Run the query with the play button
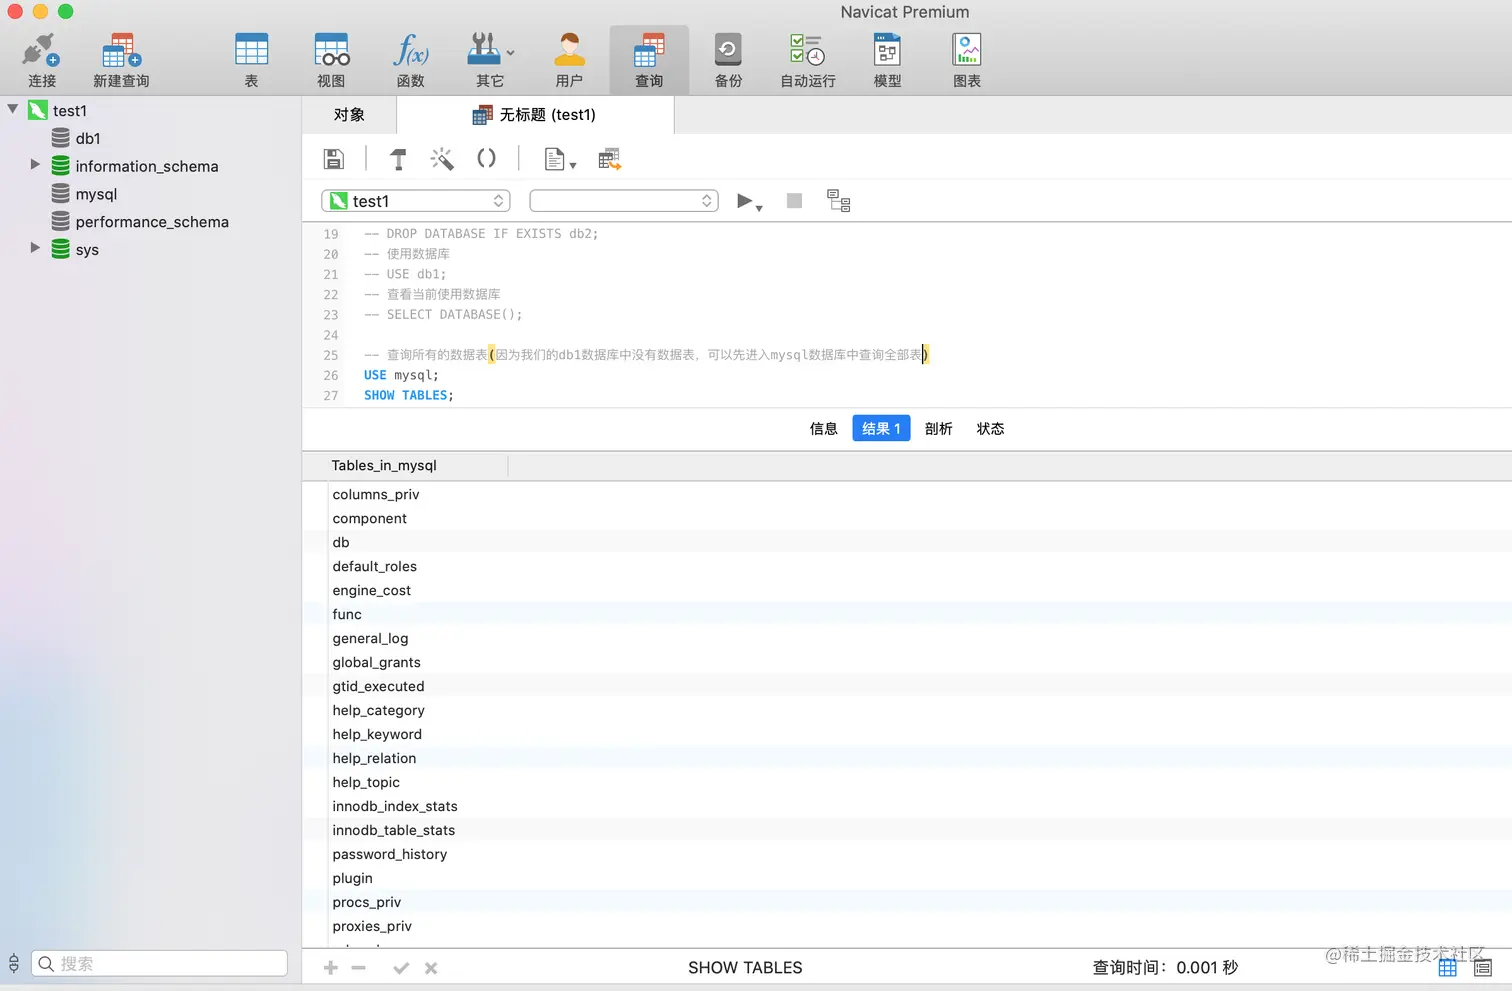 click(744, 201)
